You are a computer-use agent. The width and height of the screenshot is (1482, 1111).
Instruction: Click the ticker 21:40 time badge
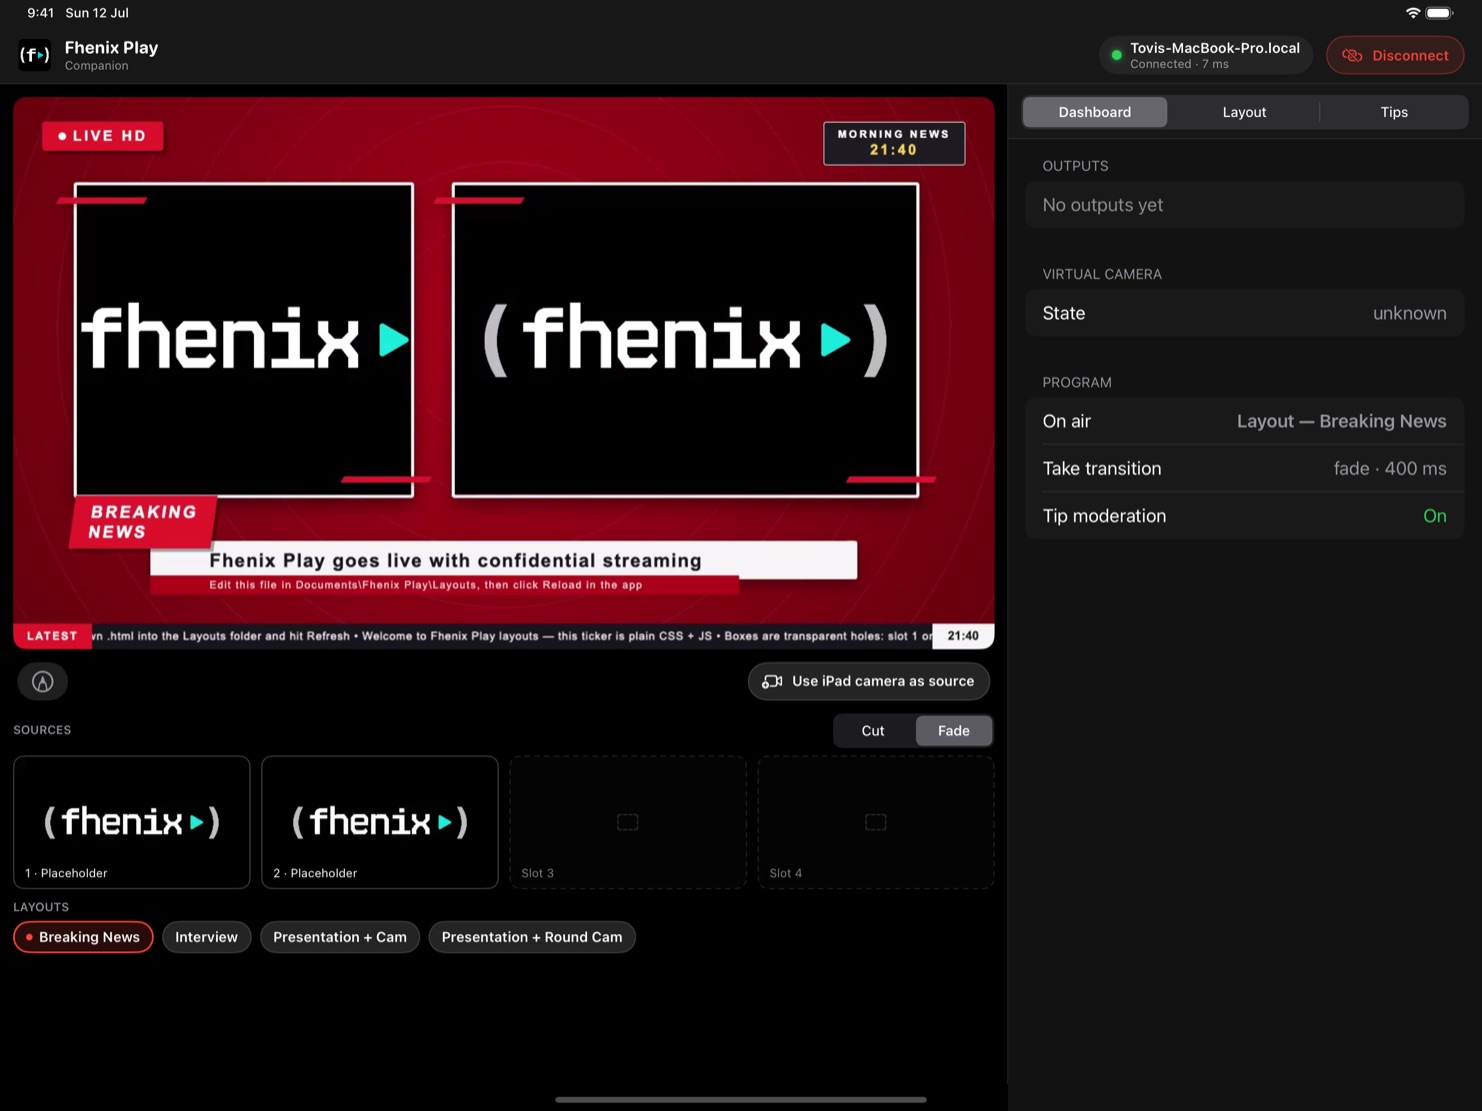pos(963,636)
